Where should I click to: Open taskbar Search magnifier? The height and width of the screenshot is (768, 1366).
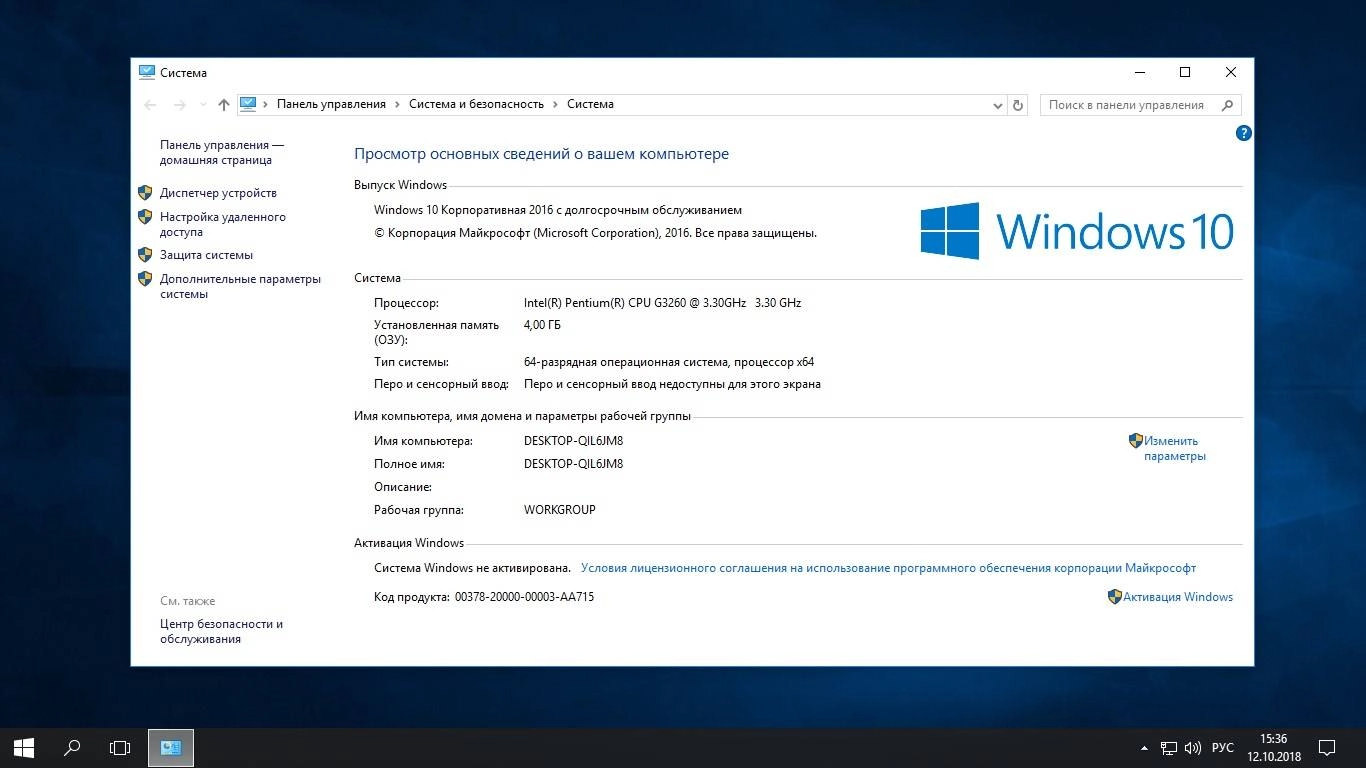point(72,748)
